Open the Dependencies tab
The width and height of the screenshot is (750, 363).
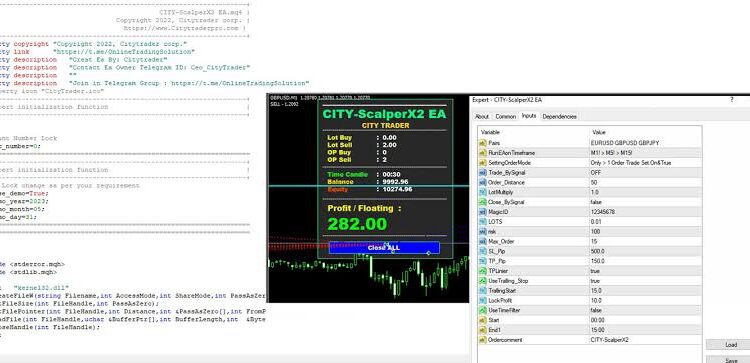coord(560,116)
